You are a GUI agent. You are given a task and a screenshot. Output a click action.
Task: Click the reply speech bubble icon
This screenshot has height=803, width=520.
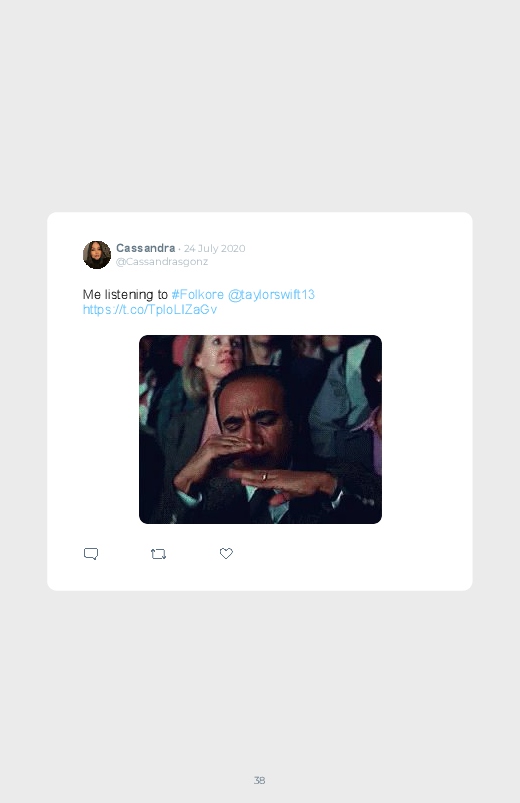pos(91,554)
